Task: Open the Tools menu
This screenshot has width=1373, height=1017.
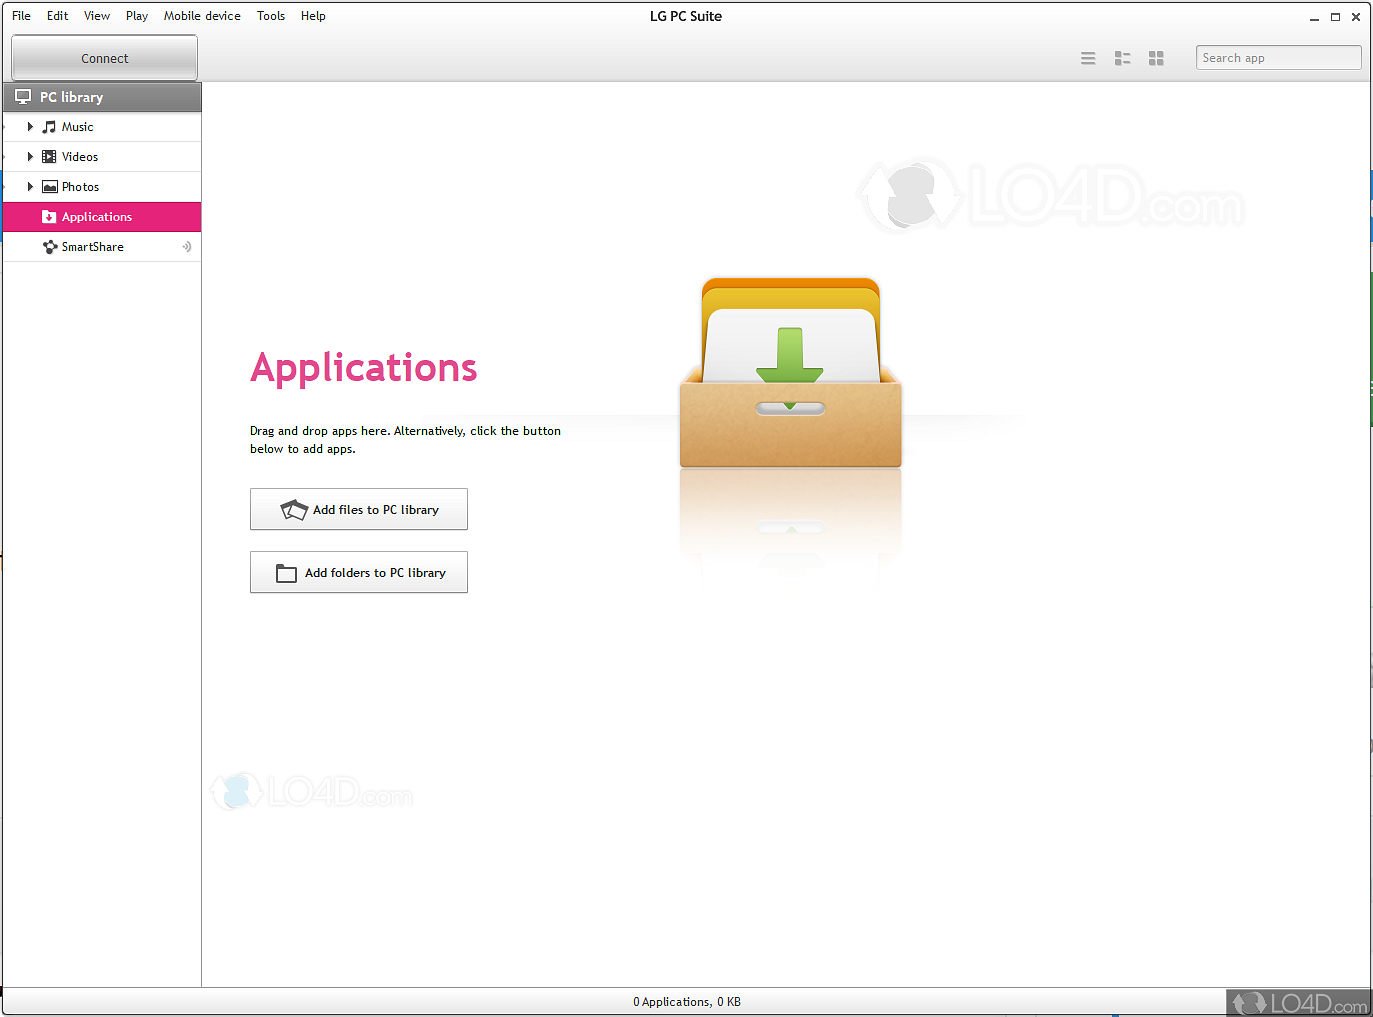Action: click(x=271, y=16)
